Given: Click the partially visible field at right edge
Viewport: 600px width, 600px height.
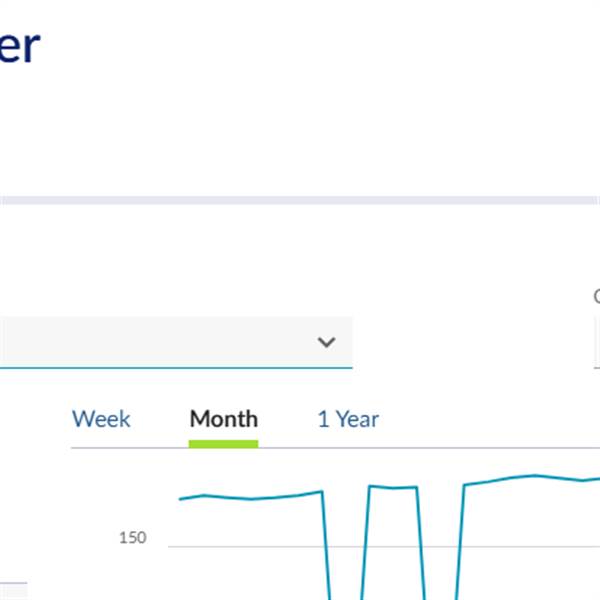Looking at the screenshot, I should tap(597, 342).
